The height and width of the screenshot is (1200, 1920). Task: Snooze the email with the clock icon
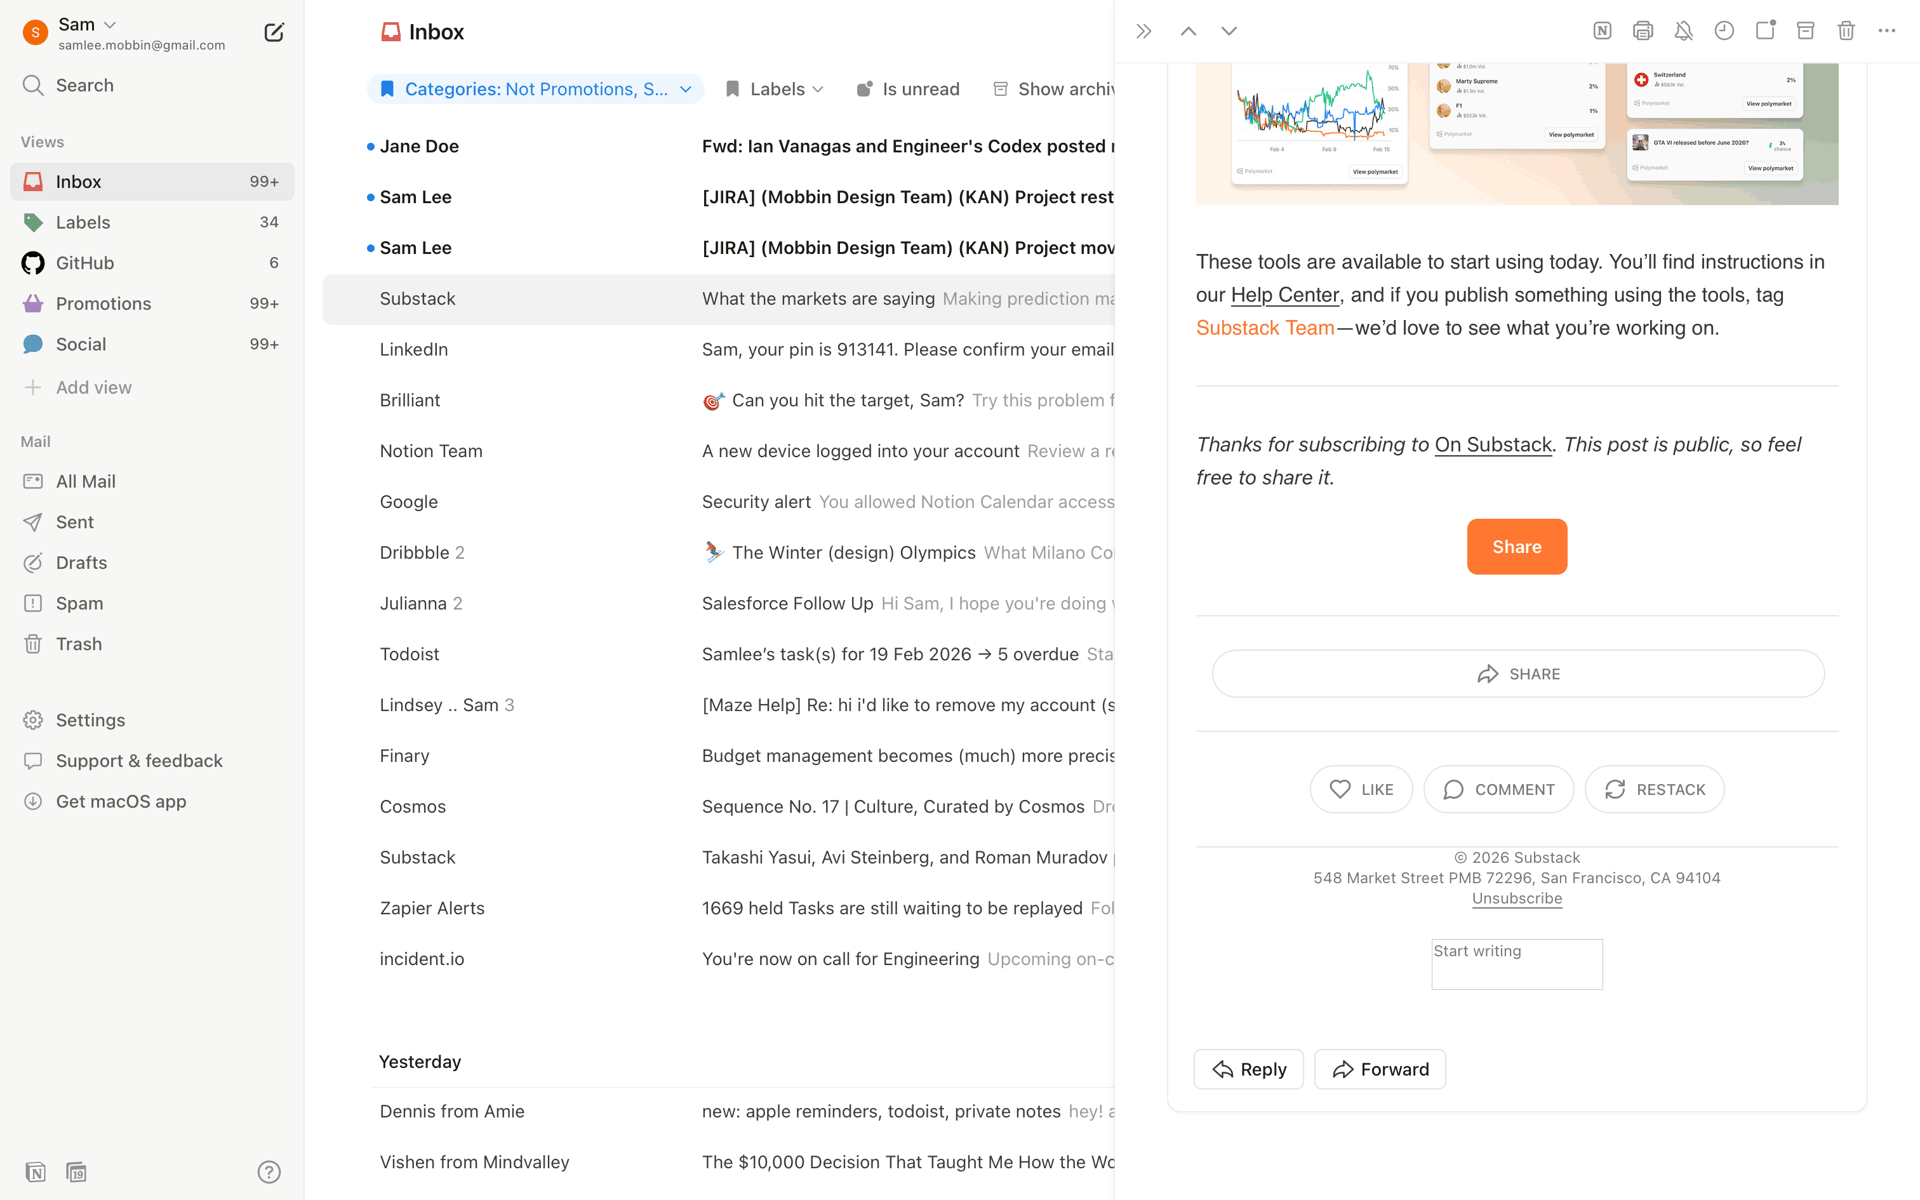1724,31
